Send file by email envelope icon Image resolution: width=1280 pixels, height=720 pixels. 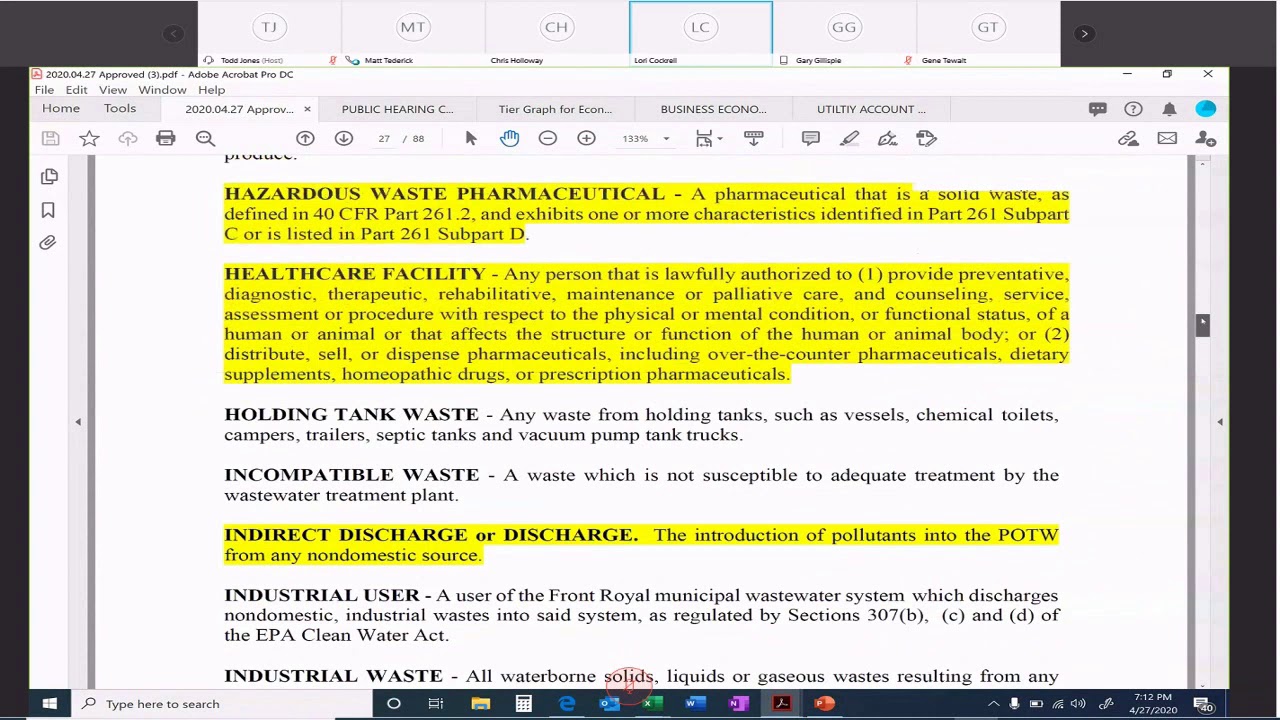(x=1167, y=139)
